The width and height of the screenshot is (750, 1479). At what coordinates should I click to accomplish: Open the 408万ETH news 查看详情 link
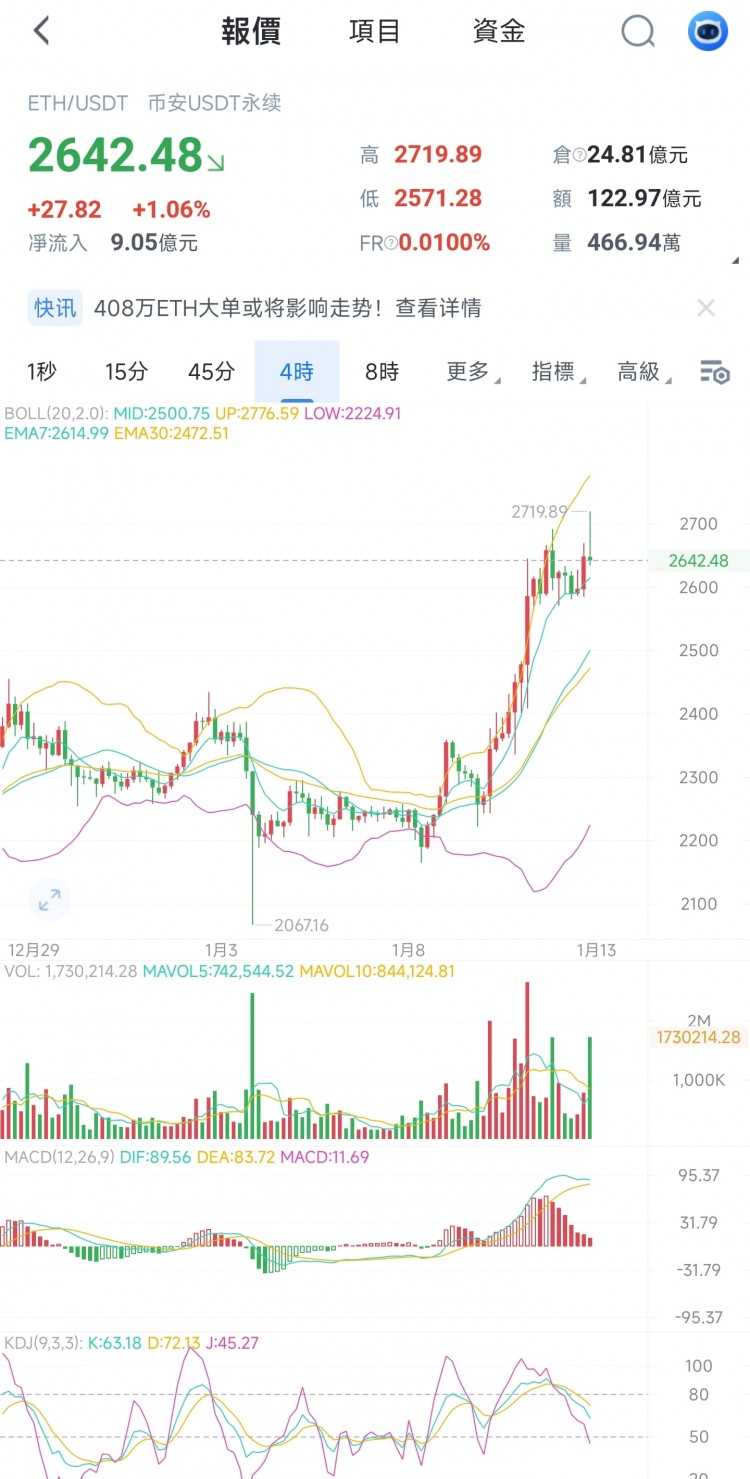tap(438, 308)
